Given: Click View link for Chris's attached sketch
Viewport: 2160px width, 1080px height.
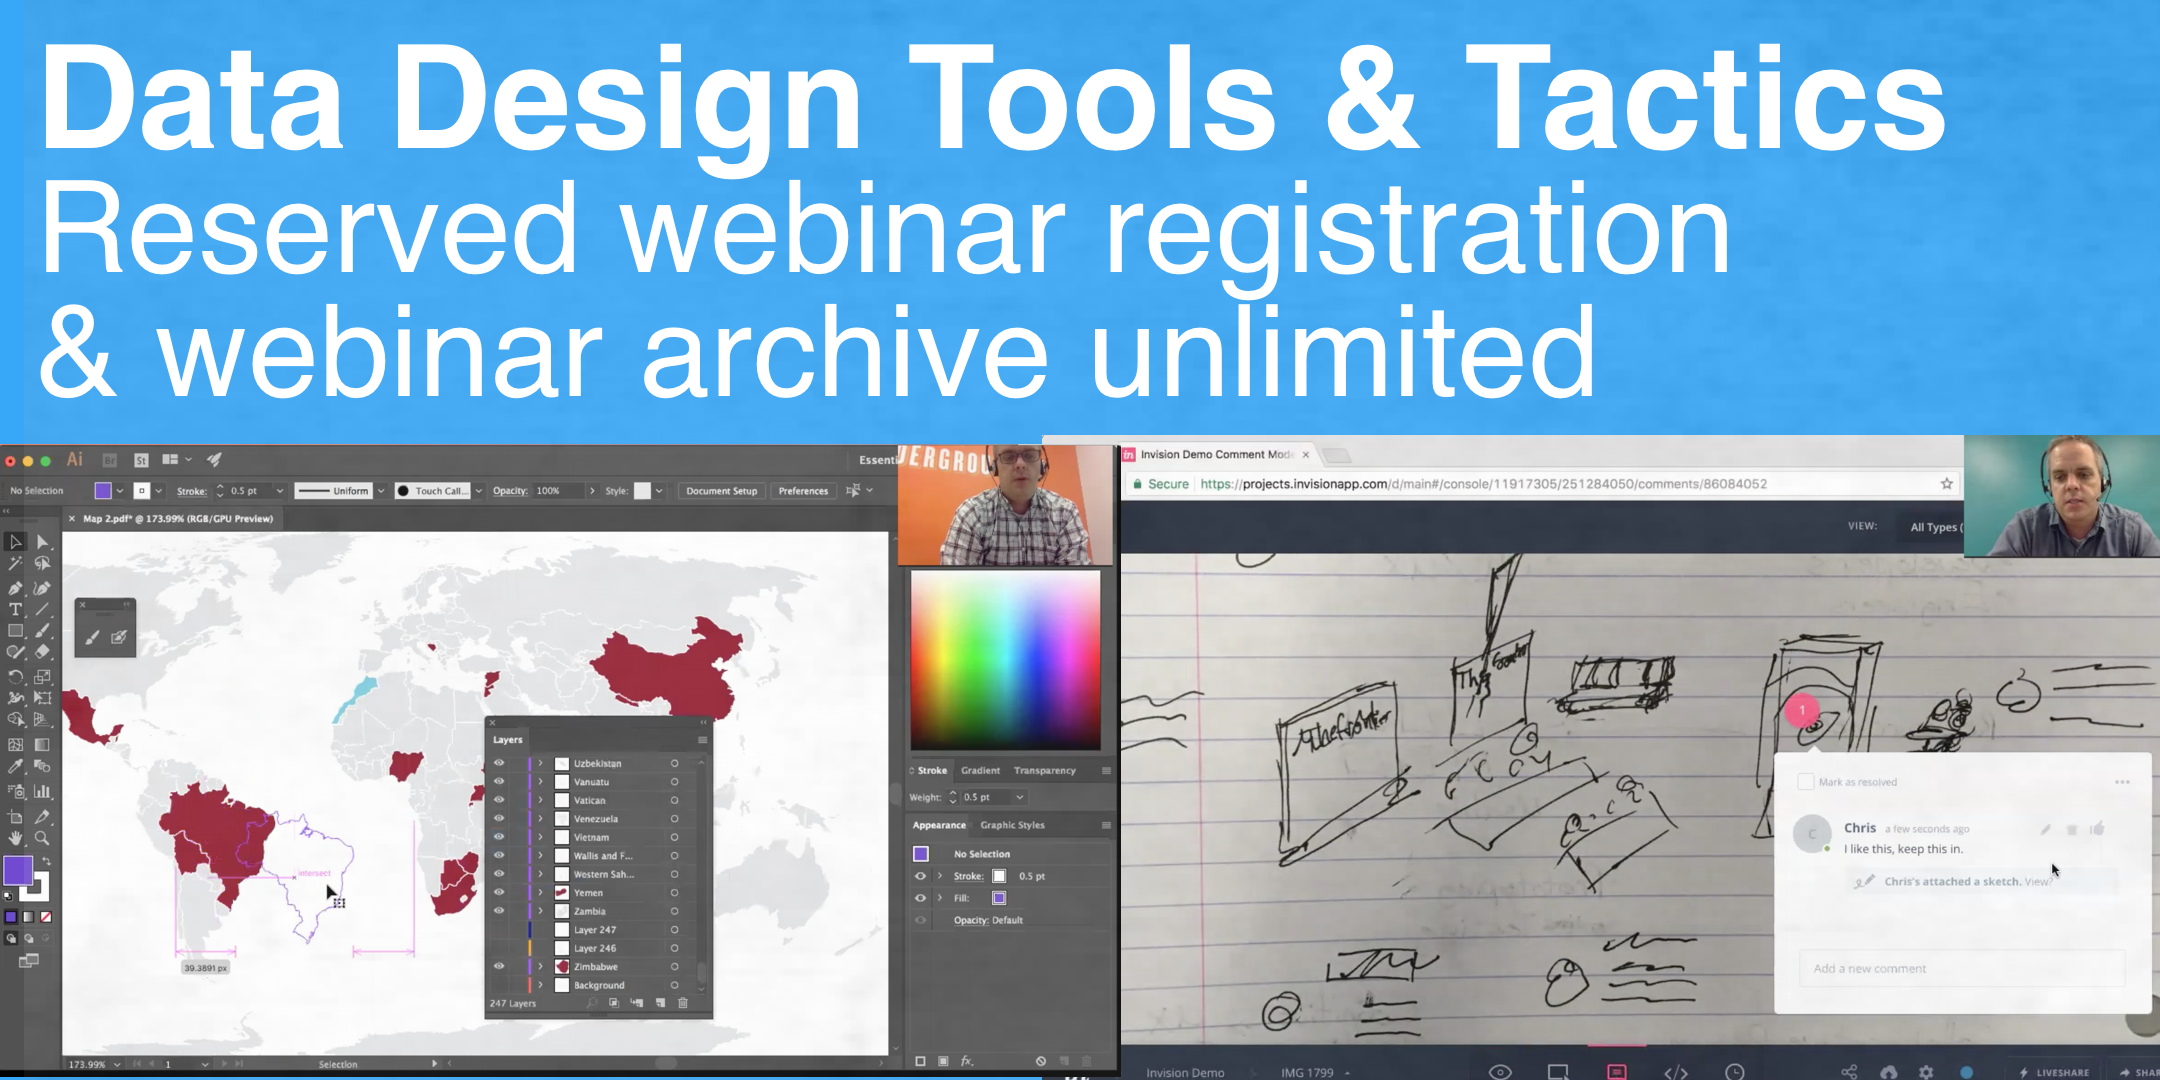Looking at the screenshot, I should pyautogui.click(x=2036, y=882).
